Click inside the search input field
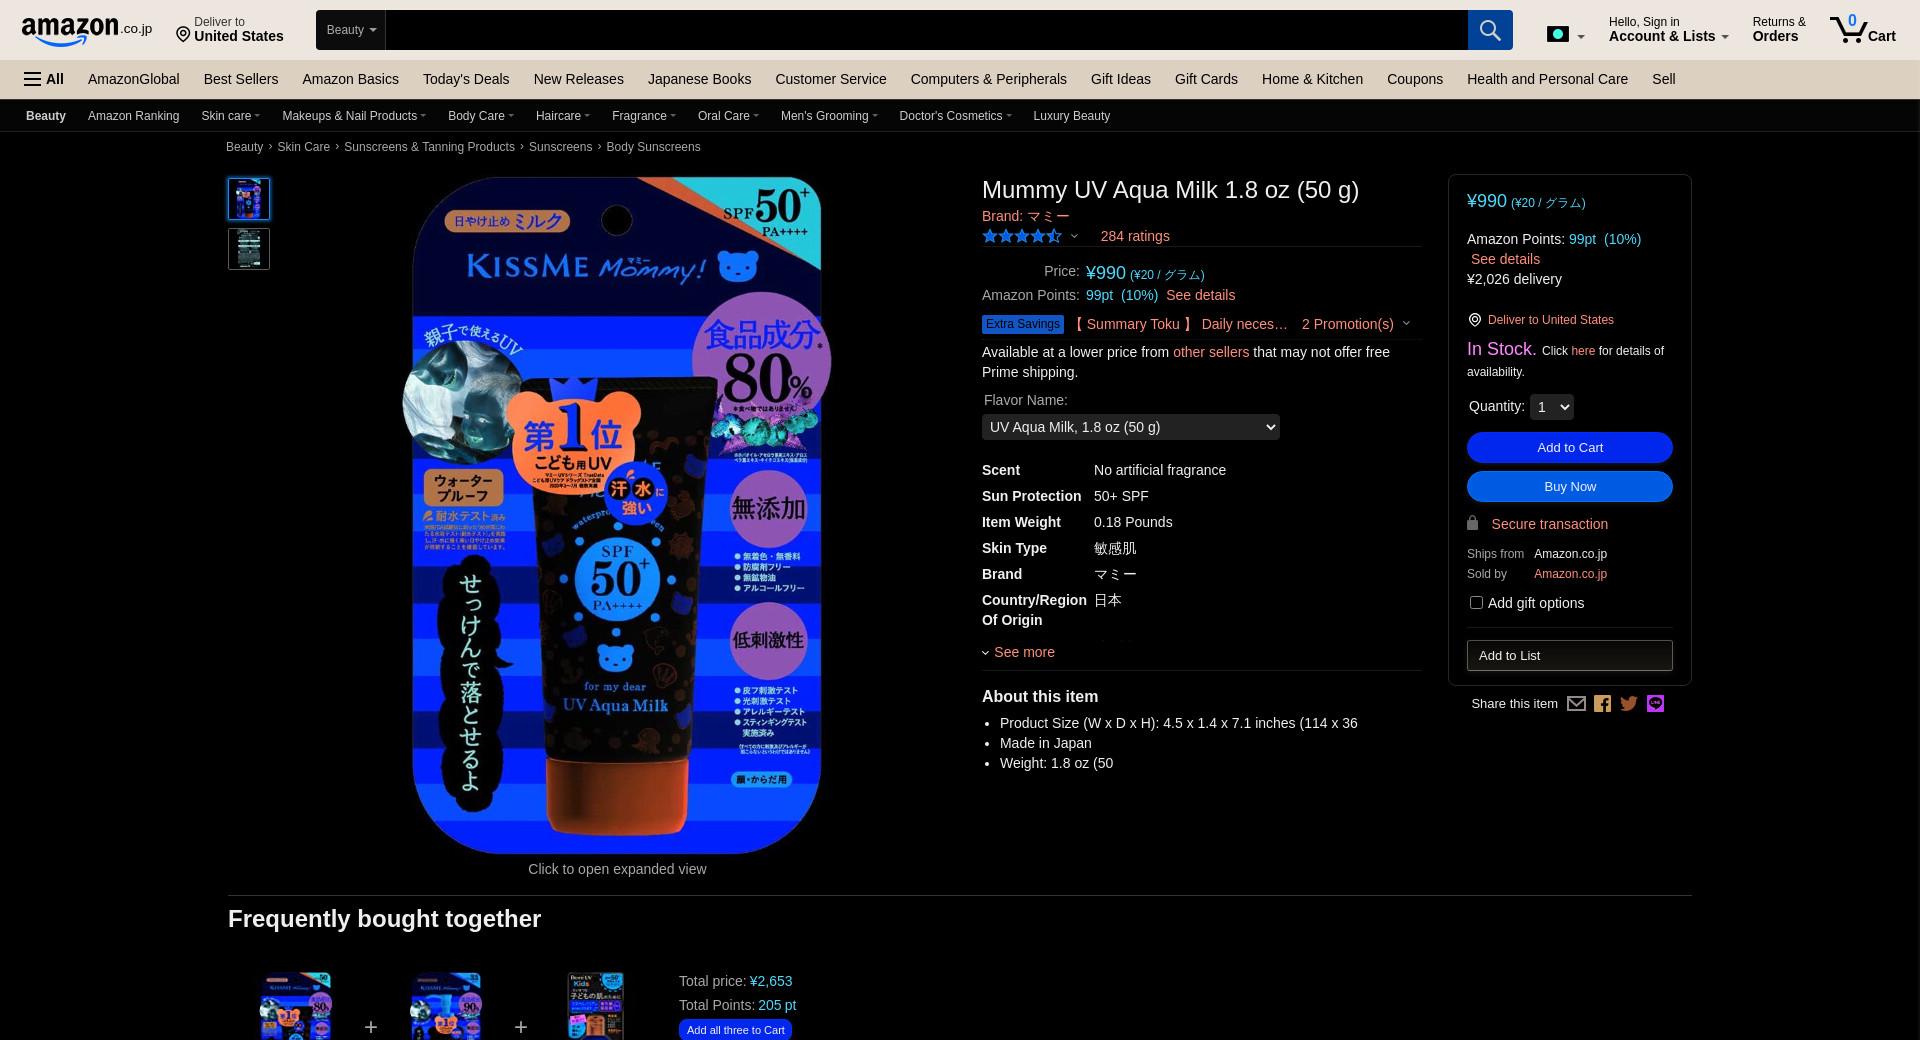Screen dimensions: 1920x1040 (926, 30)
